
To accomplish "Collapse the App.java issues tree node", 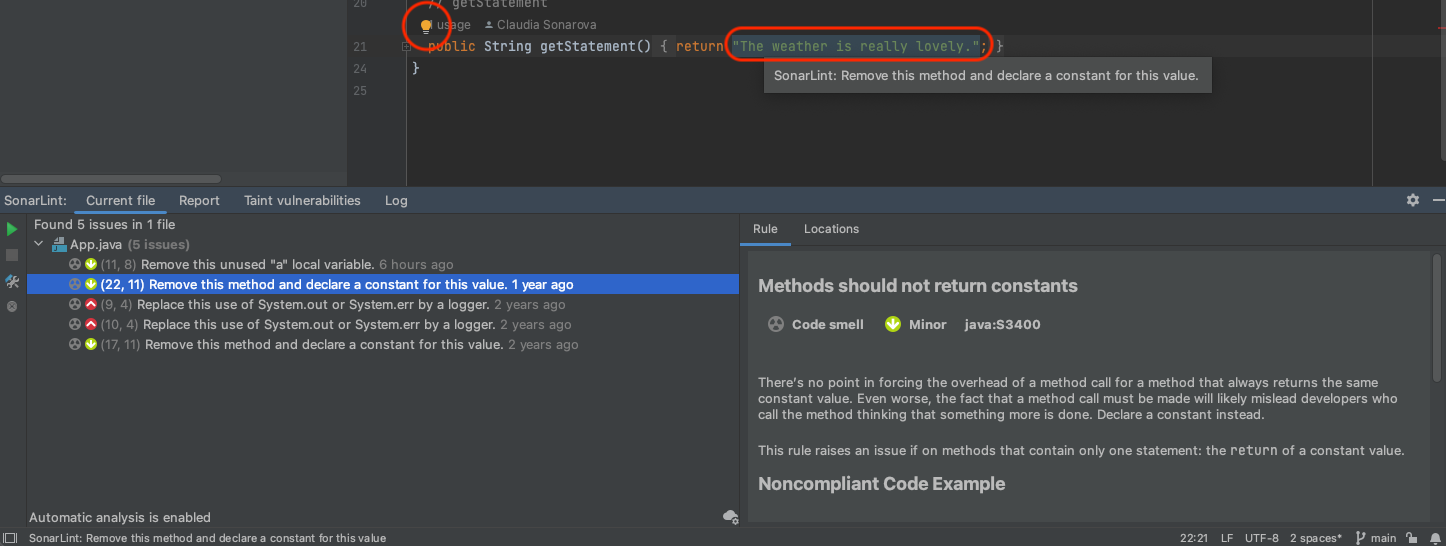I will (39, 245).
